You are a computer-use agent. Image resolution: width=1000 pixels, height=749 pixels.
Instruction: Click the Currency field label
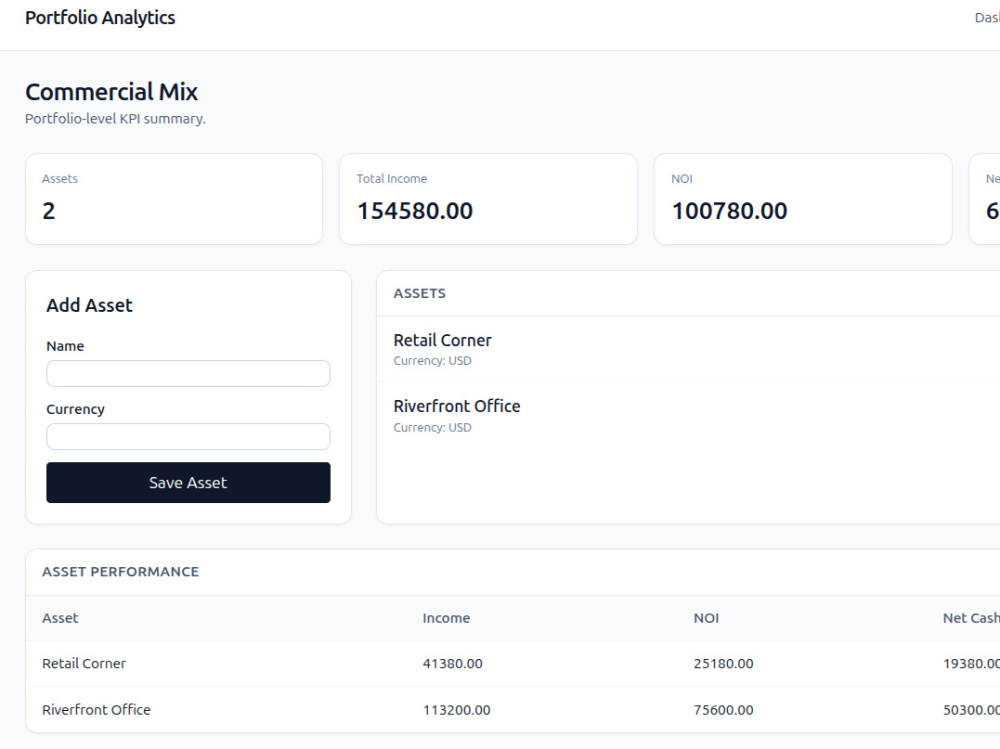[x=75, y=410]
